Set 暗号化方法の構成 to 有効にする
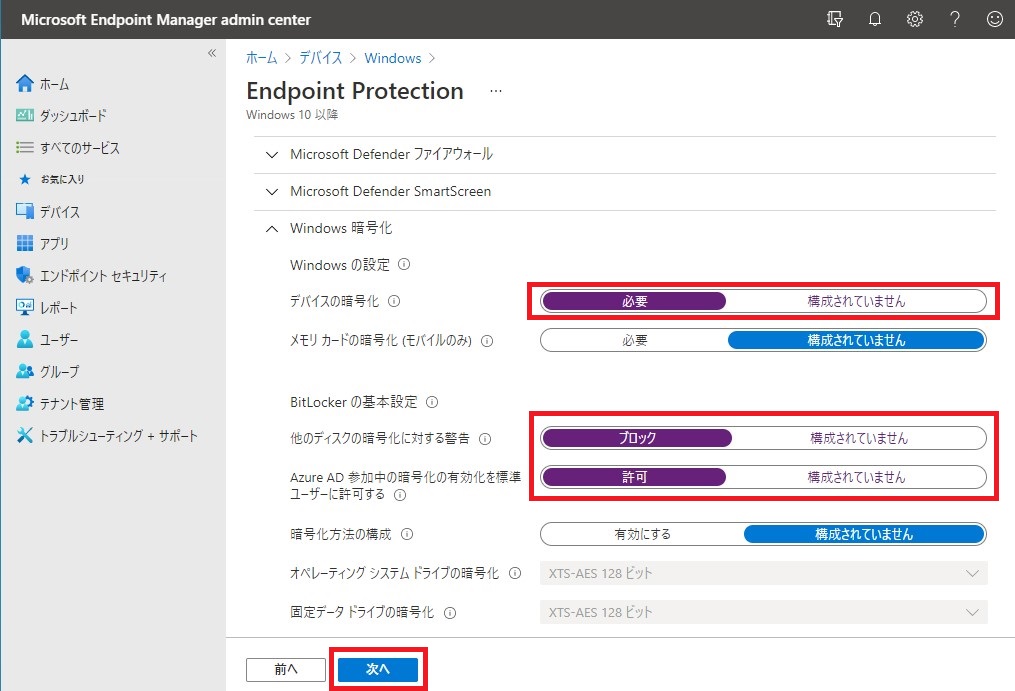This screenshot has height=691, width=1015. [642, 534]
